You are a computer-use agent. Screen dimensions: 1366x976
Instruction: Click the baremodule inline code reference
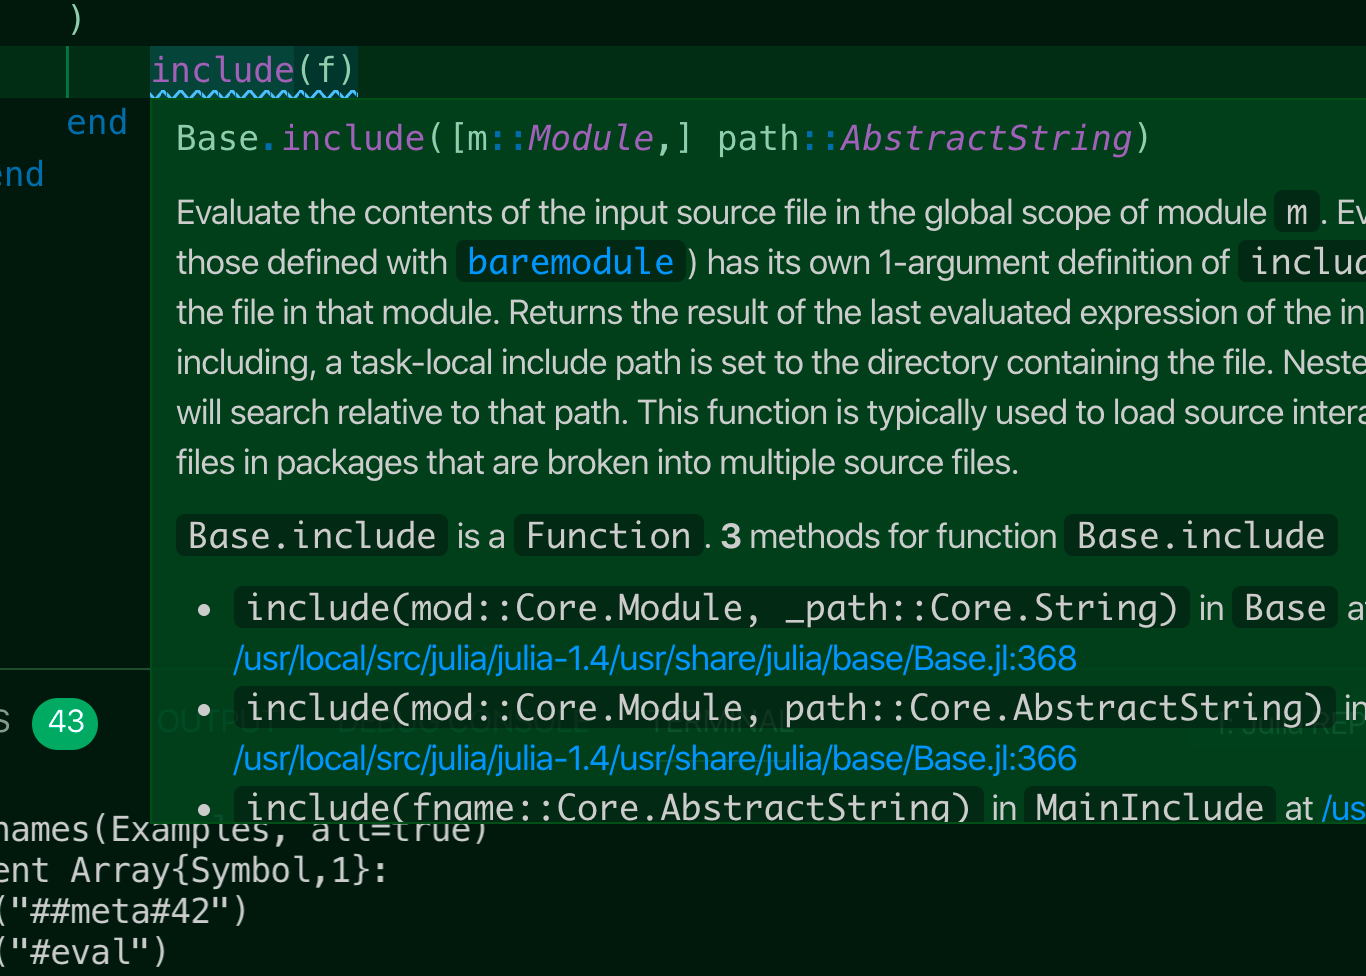(x=570, y=262)
